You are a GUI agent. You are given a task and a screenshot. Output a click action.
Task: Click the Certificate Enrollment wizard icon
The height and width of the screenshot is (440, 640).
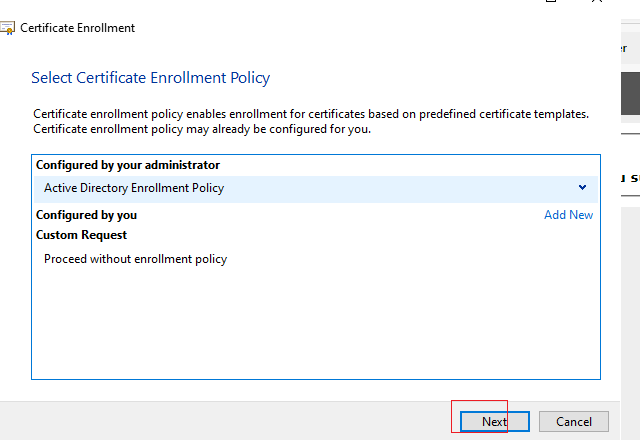coord(7,28)
